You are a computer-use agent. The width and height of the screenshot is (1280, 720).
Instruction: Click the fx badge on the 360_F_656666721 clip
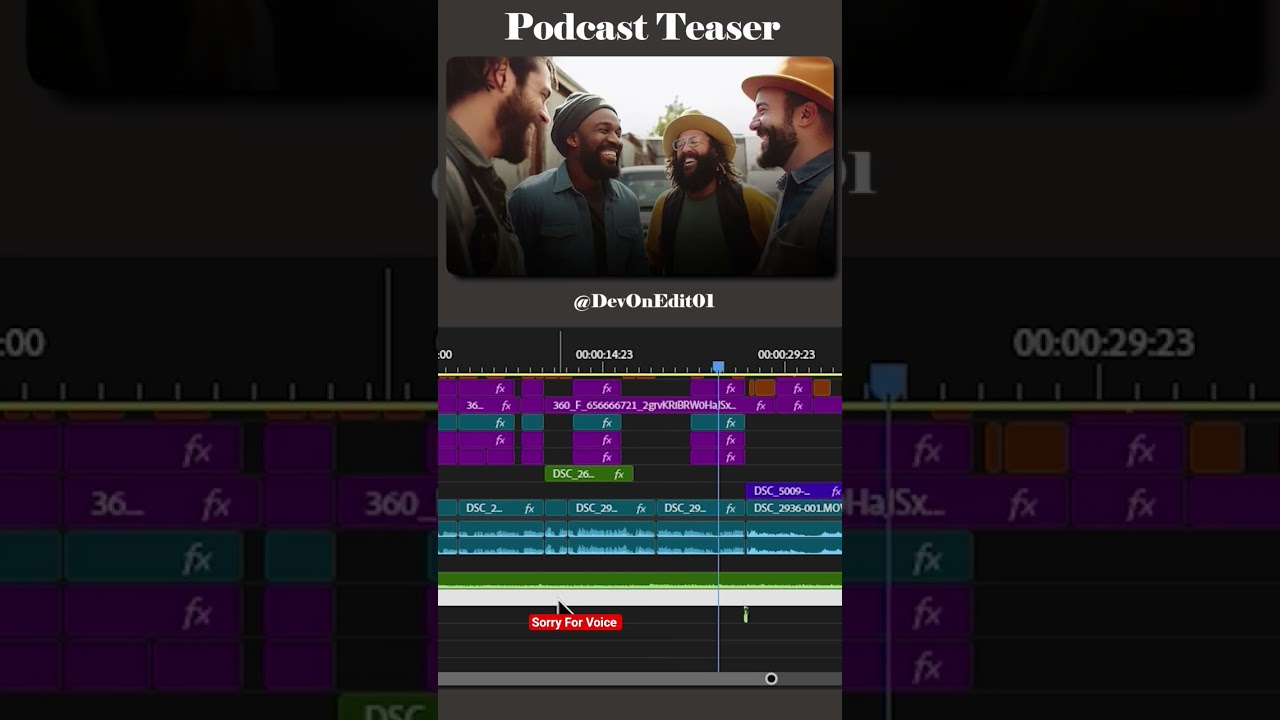(x=760, y=405)
